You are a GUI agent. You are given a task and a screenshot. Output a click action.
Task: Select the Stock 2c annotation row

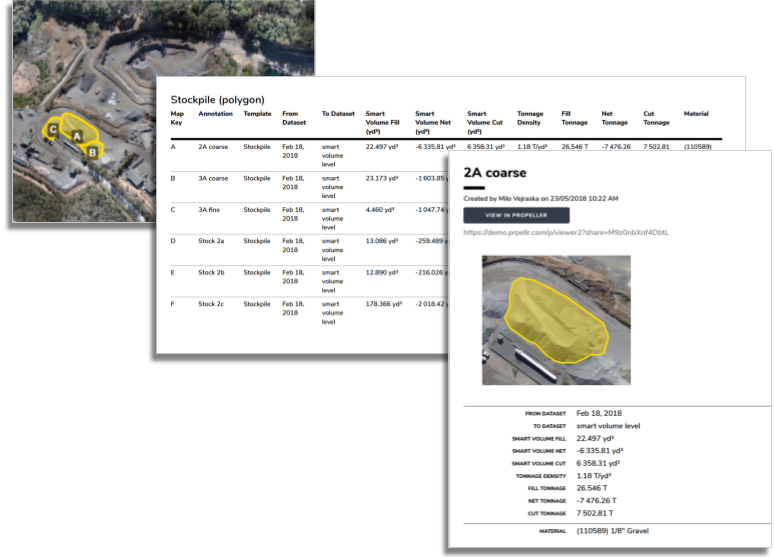point(211,304)
